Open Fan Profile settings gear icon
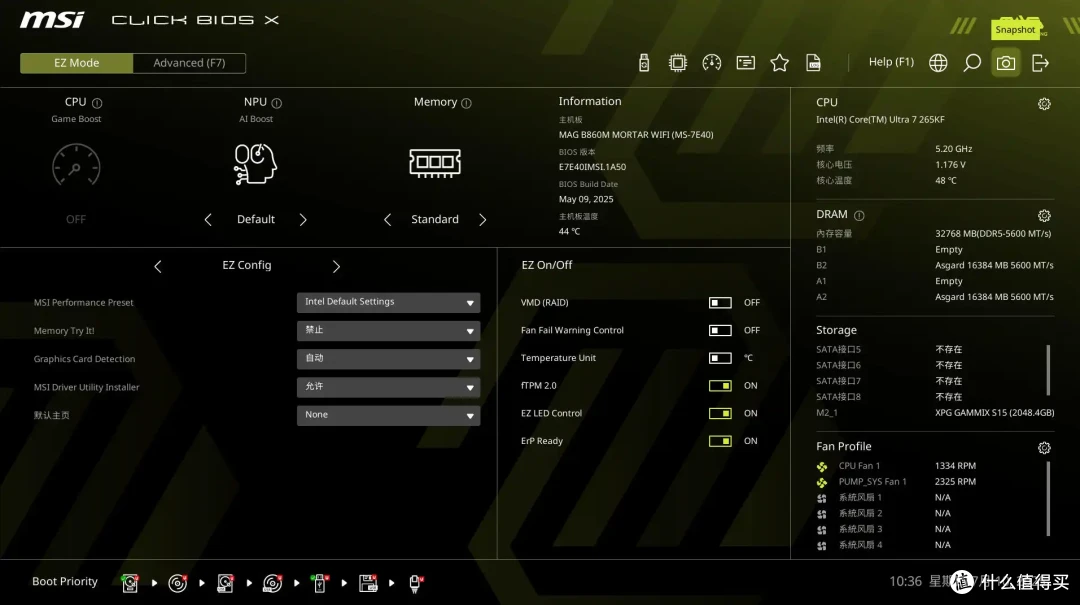 click(1044, 448)
